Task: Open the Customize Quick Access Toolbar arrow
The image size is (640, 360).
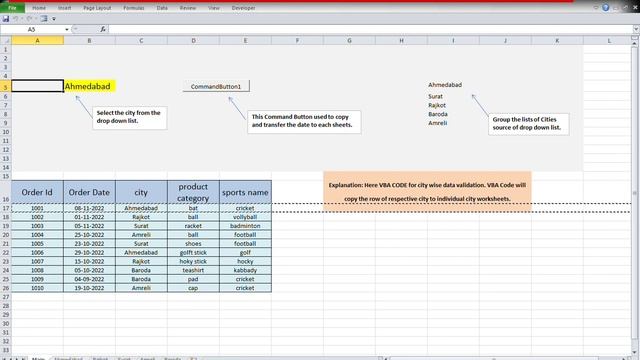Action: (x=54, y=19)
